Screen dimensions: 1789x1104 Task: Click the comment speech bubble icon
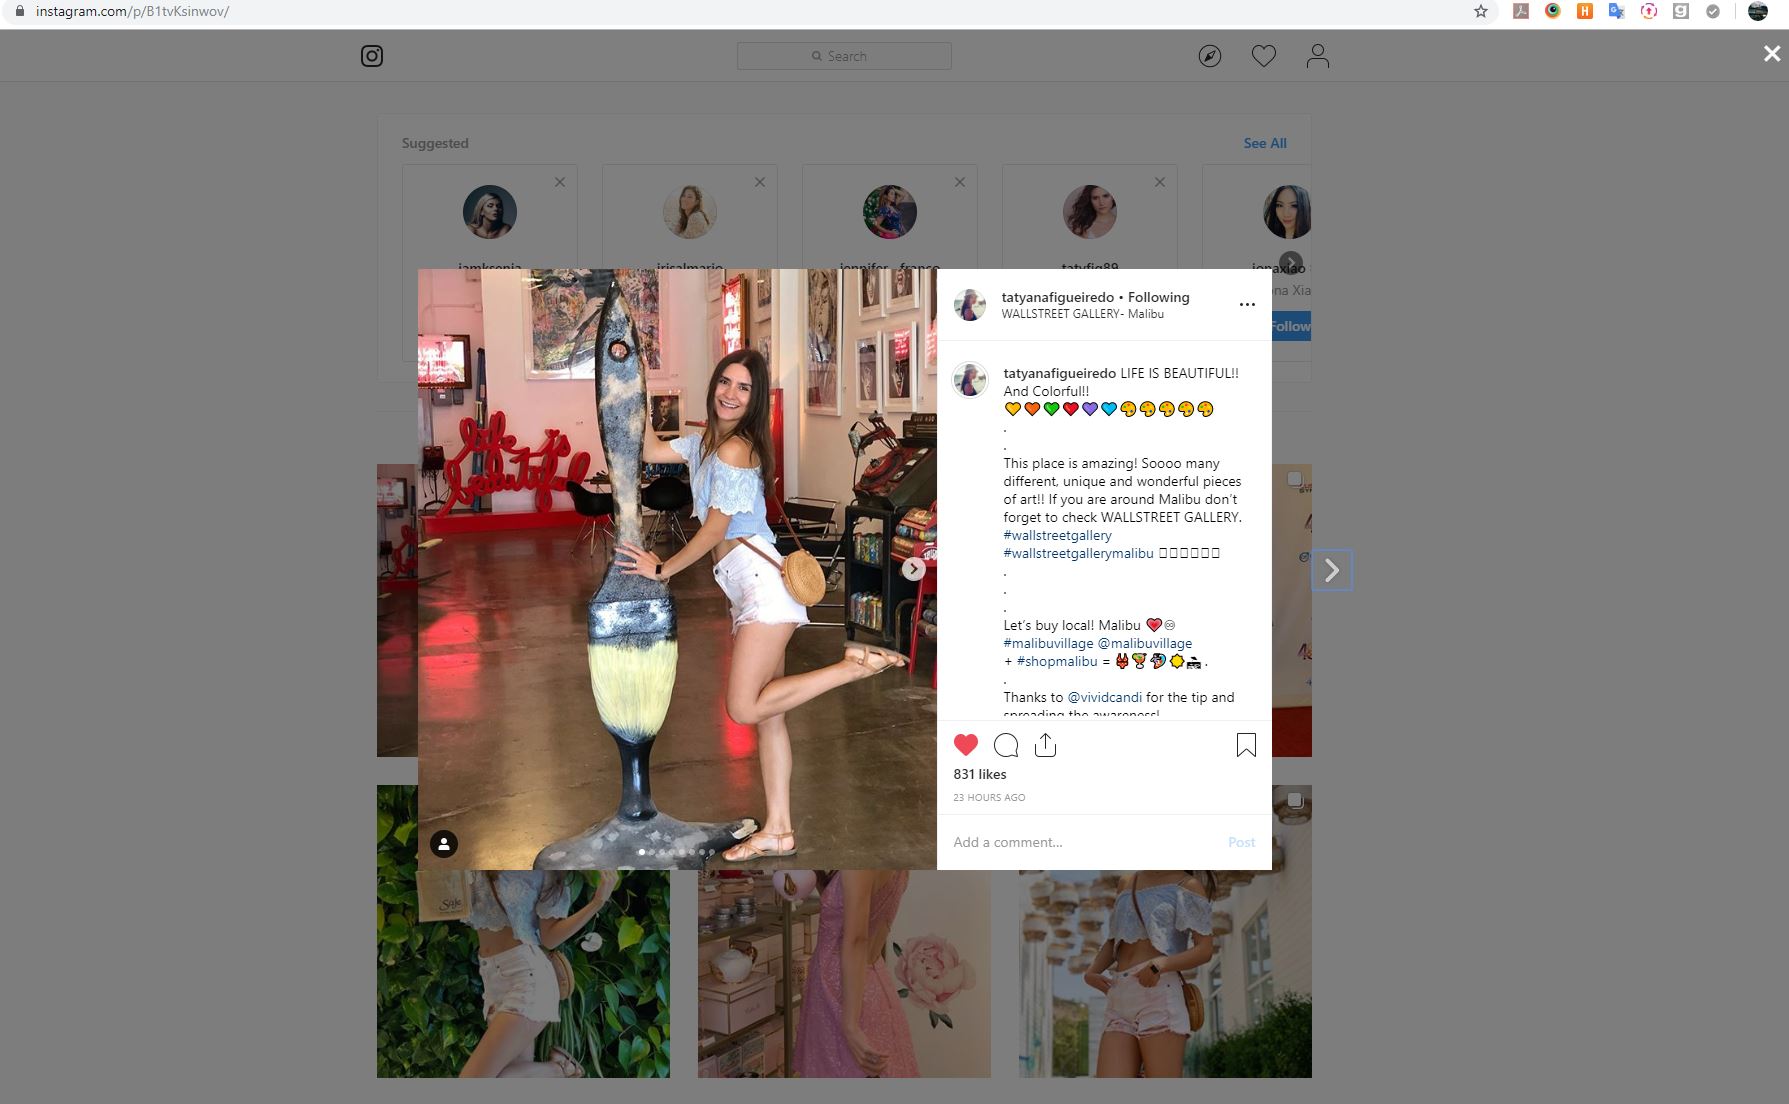(x=1006, y=745)
